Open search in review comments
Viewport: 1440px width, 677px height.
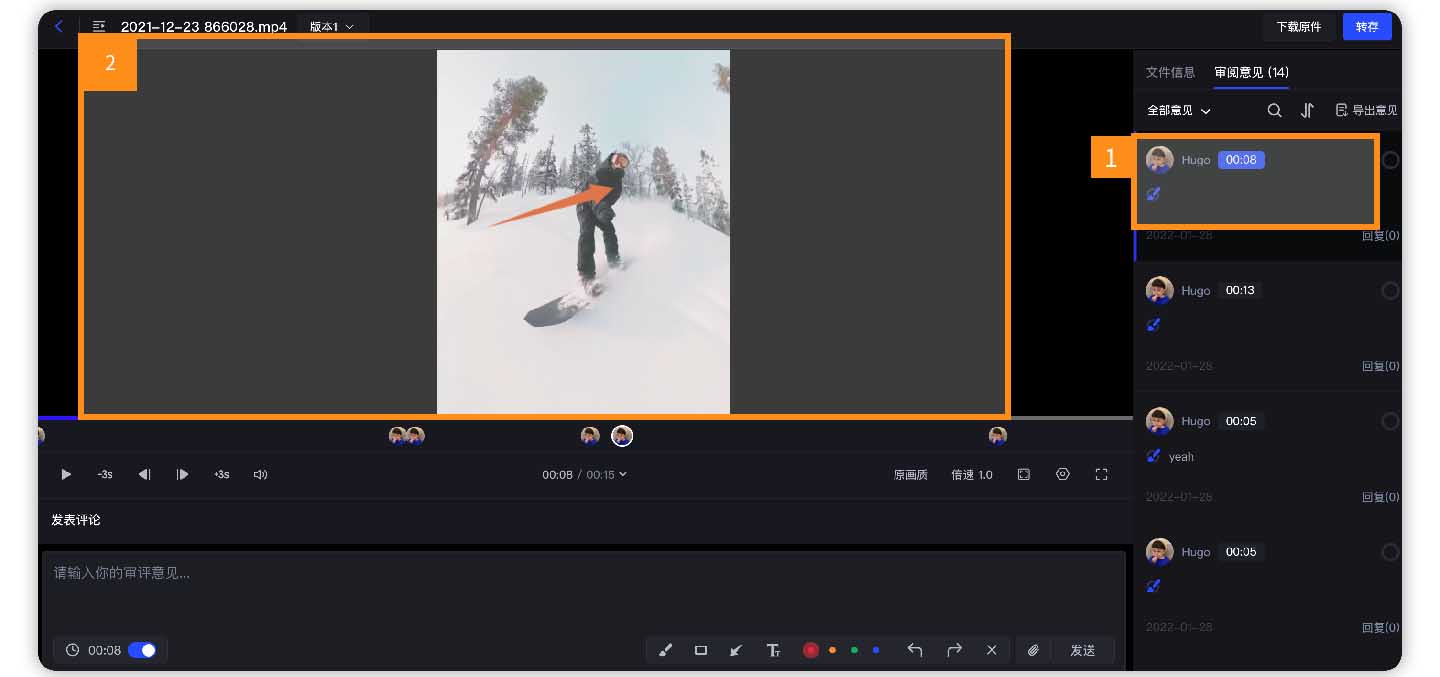point(1274,111)
